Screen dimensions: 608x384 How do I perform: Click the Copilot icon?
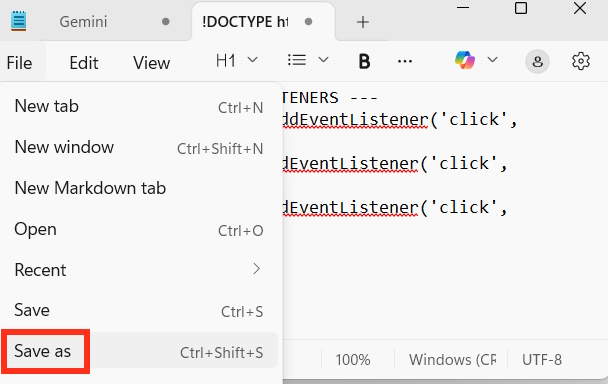tap(465, 60)
